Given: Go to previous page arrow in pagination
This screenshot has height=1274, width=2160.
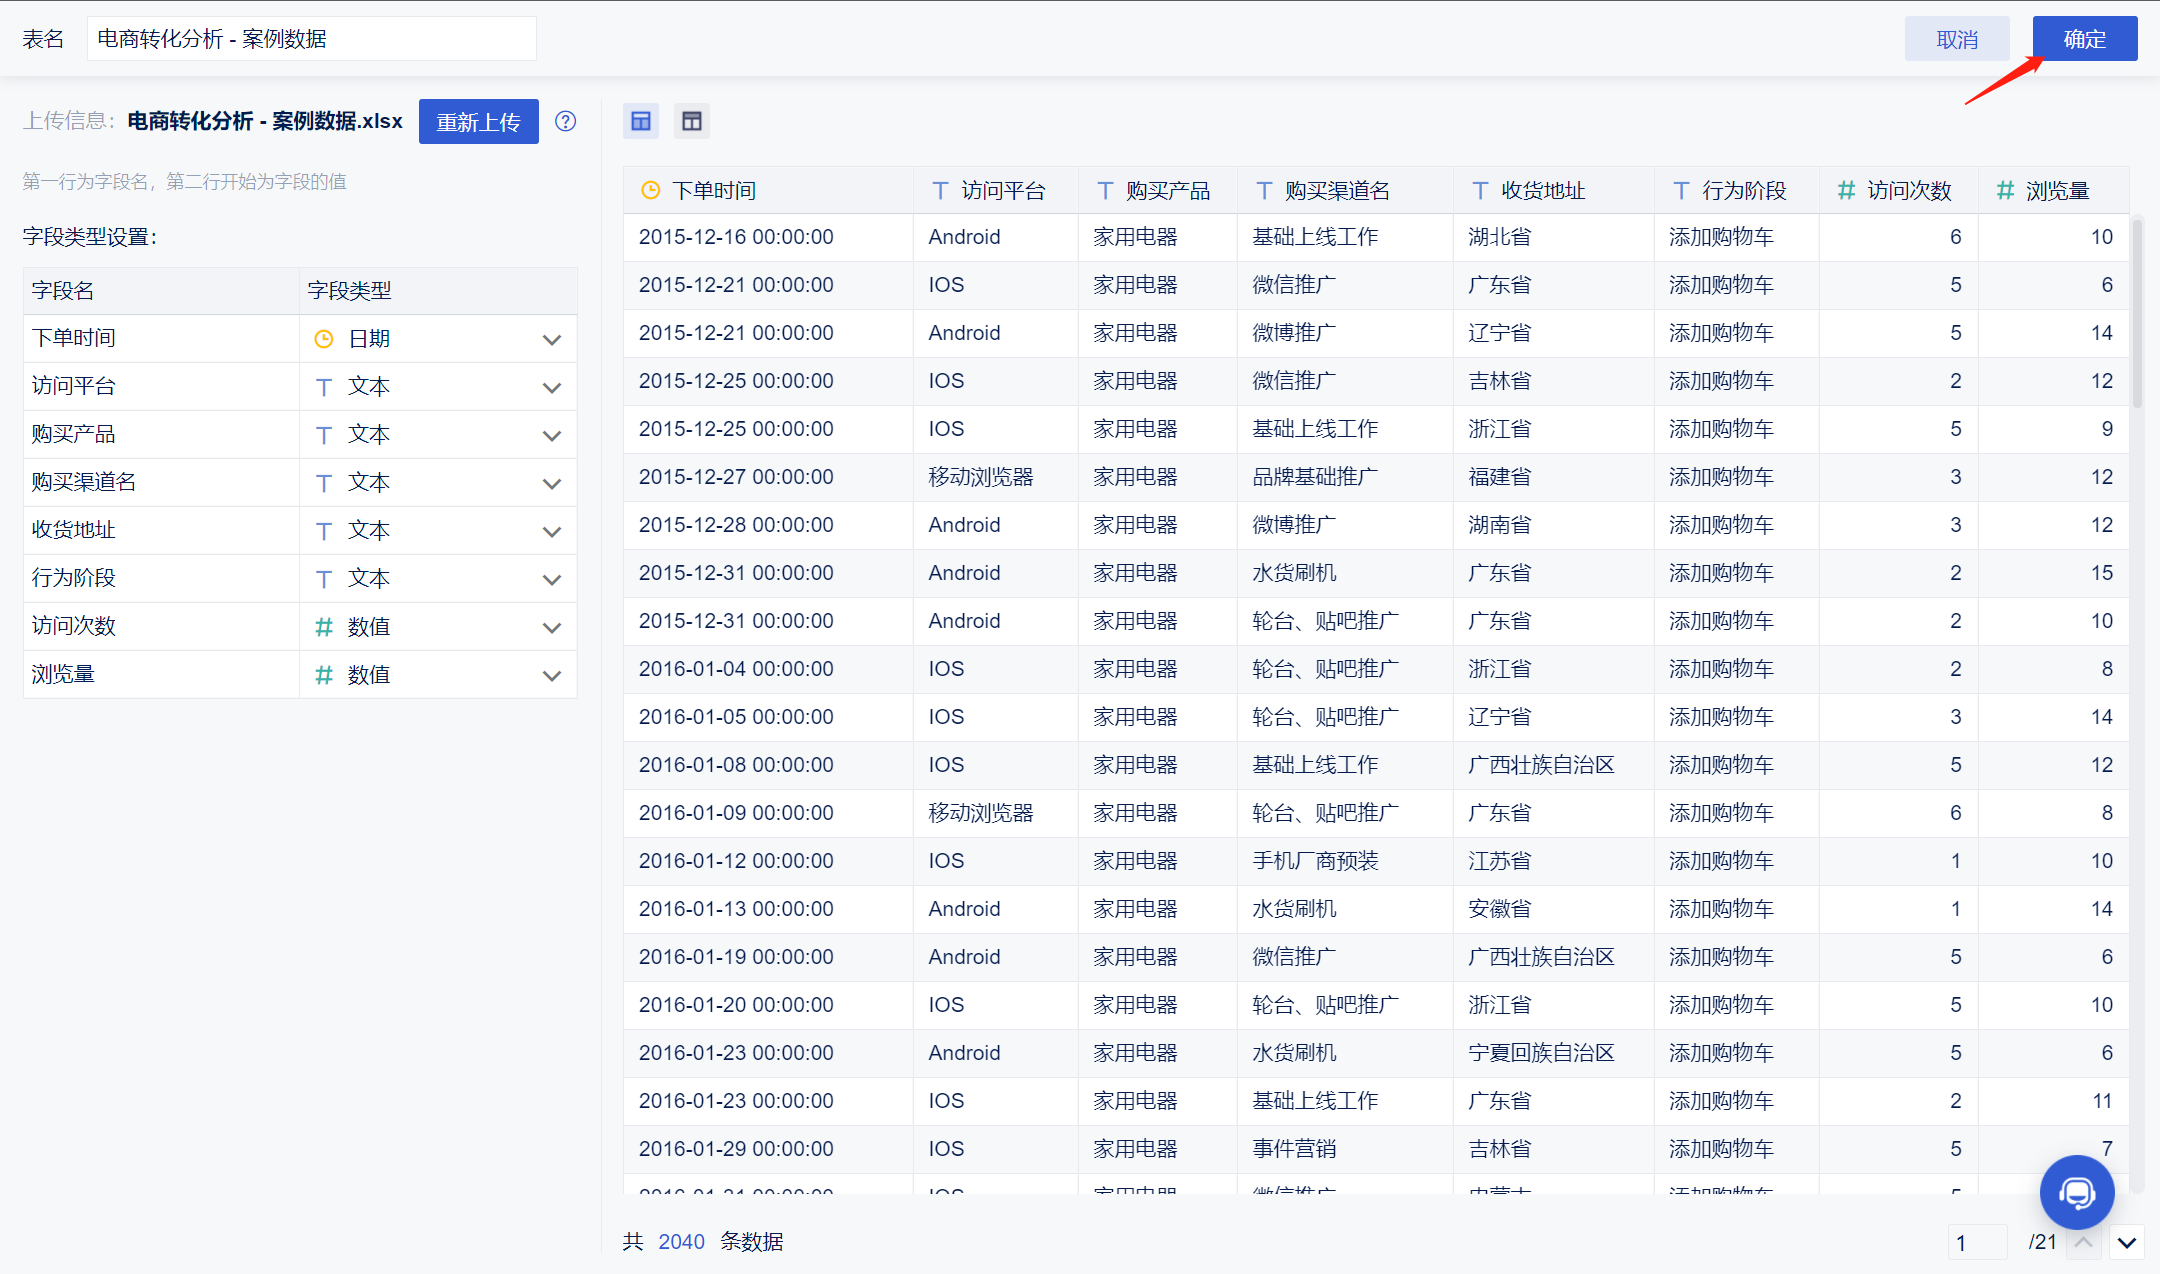Looking at the screenshot, I should click(2084, 1242).
